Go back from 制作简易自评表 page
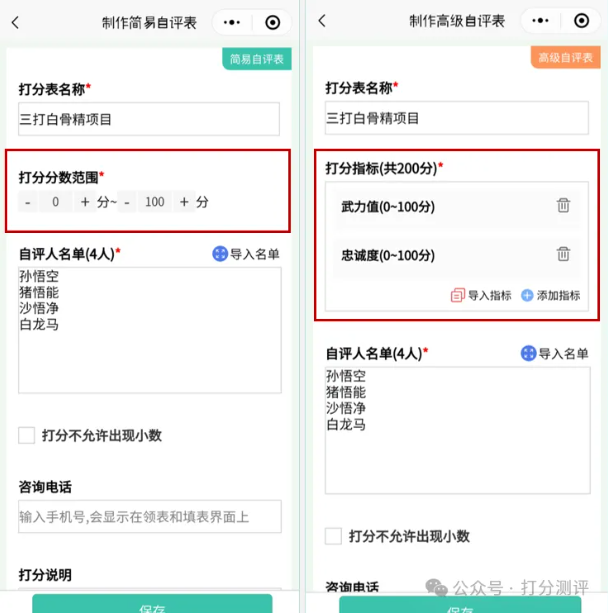 point(15,23)
